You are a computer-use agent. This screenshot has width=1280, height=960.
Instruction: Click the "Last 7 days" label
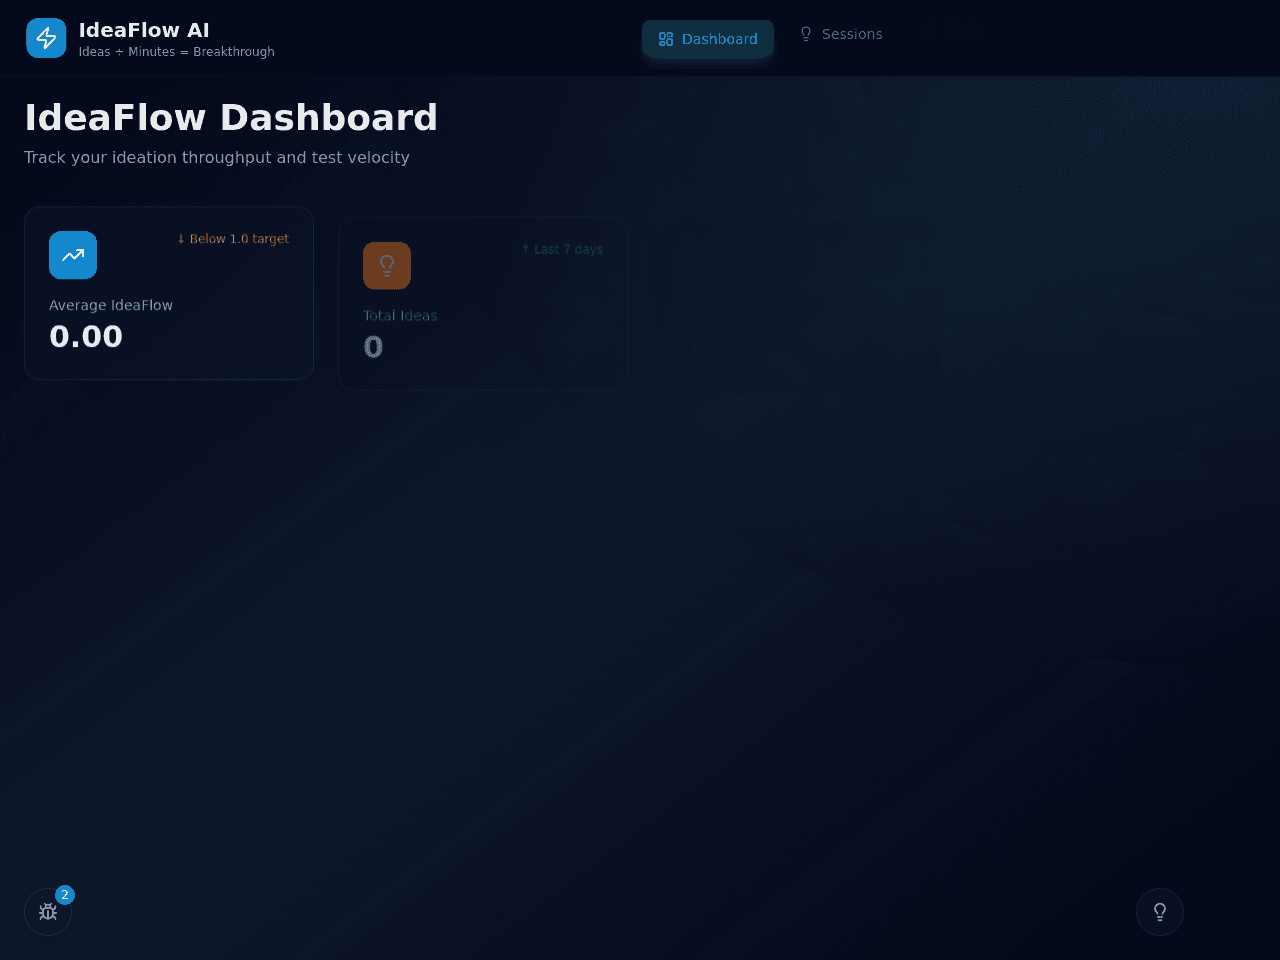click(562, 250)
